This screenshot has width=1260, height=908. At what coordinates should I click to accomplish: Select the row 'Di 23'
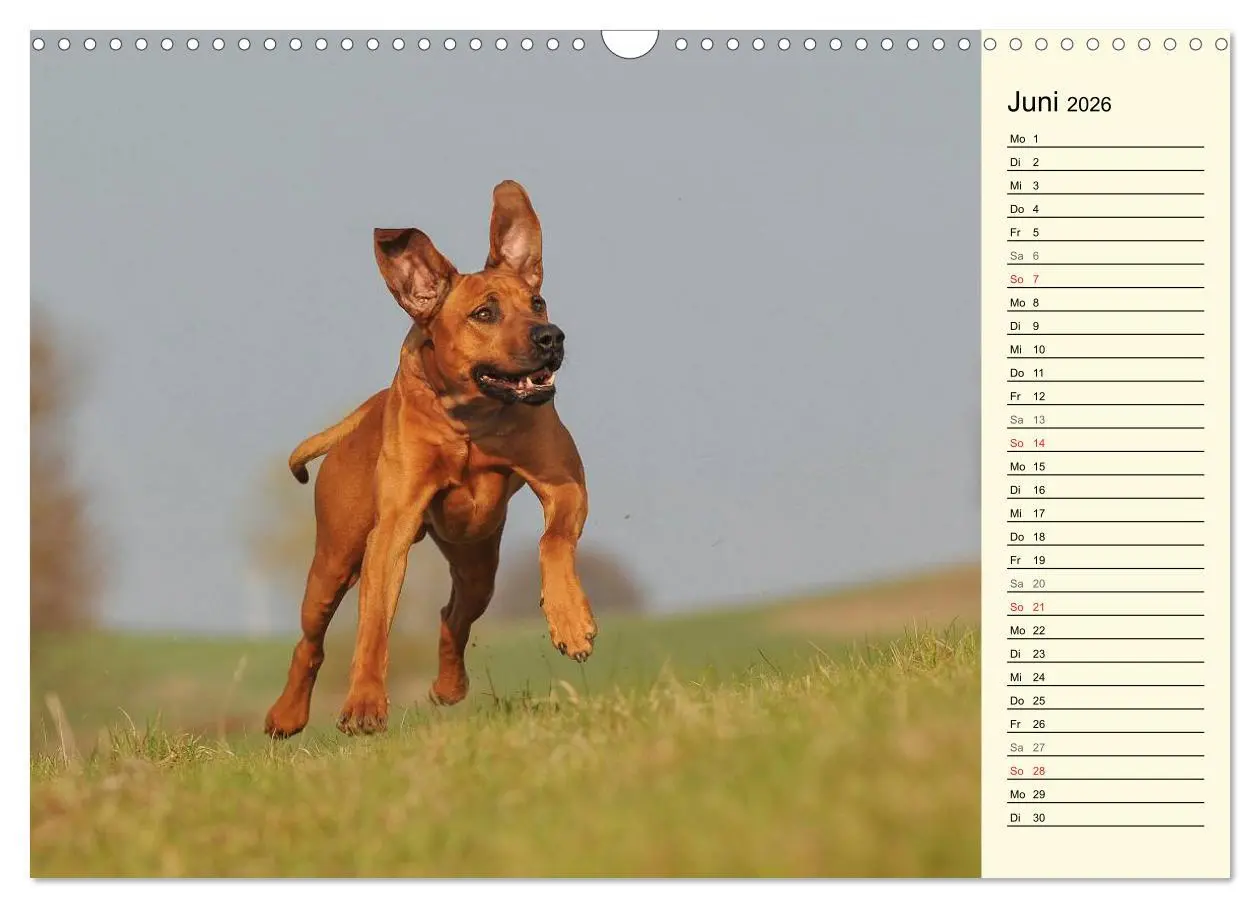coord(1105,653)
